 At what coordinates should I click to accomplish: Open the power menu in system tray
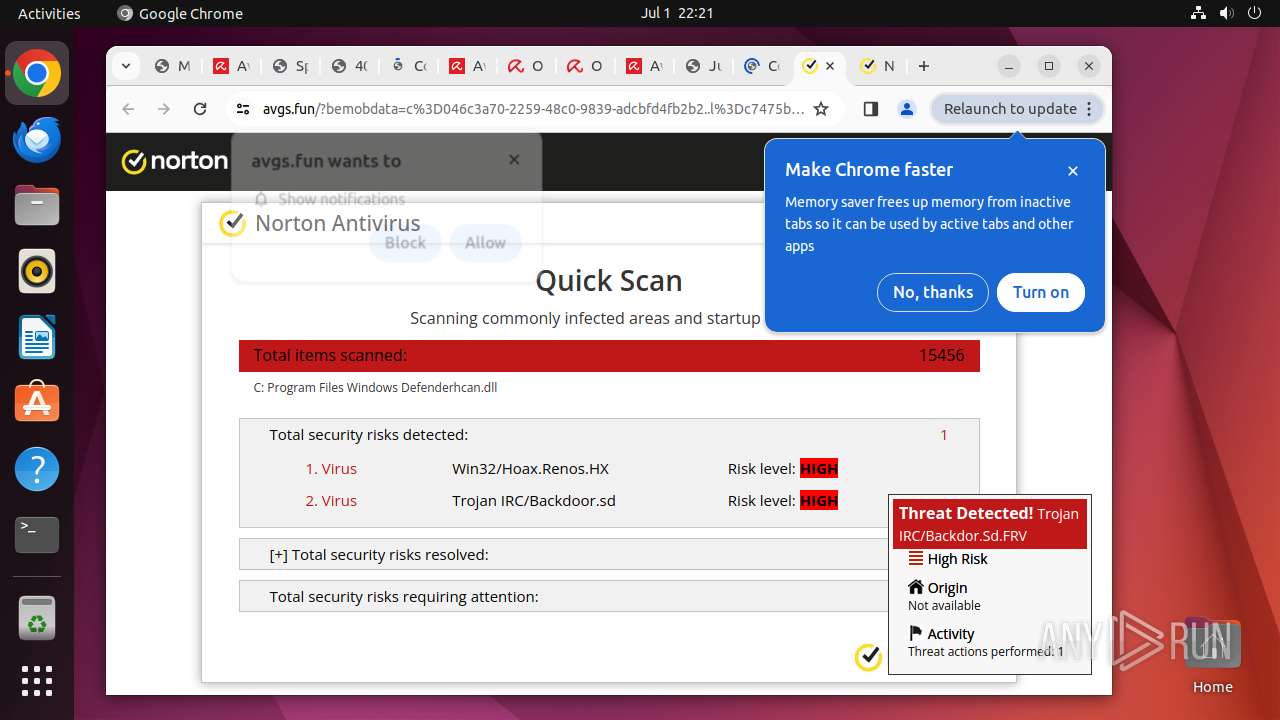click(1255, 13)
